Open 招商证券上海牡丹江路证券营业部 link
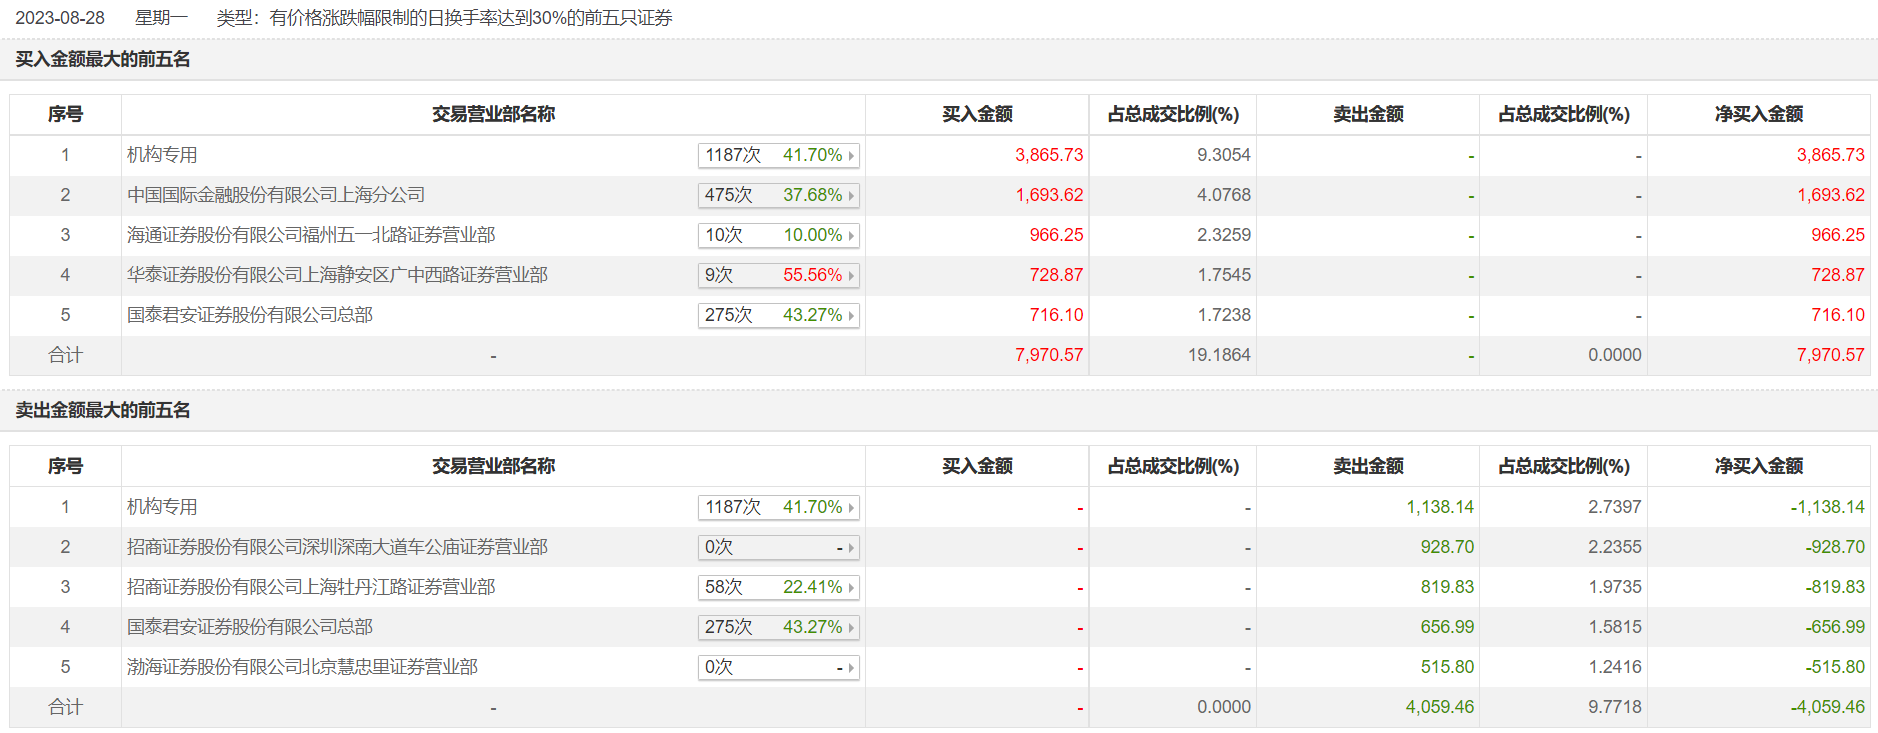The image size is (1878, 733). (311, 587)
